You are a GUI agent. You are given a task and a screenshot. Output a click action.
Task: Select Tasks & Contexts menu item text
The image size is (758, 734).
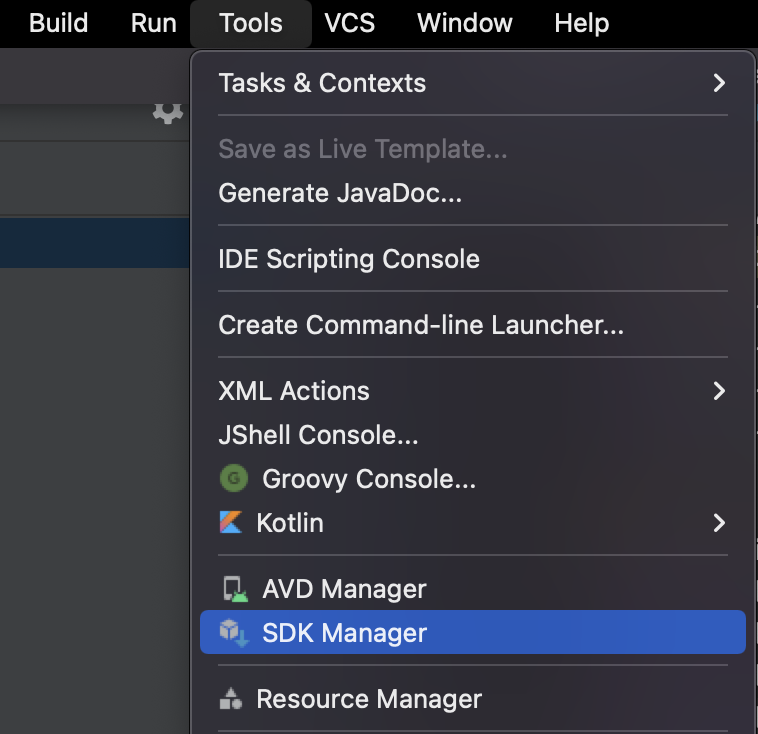click(322, 83)
